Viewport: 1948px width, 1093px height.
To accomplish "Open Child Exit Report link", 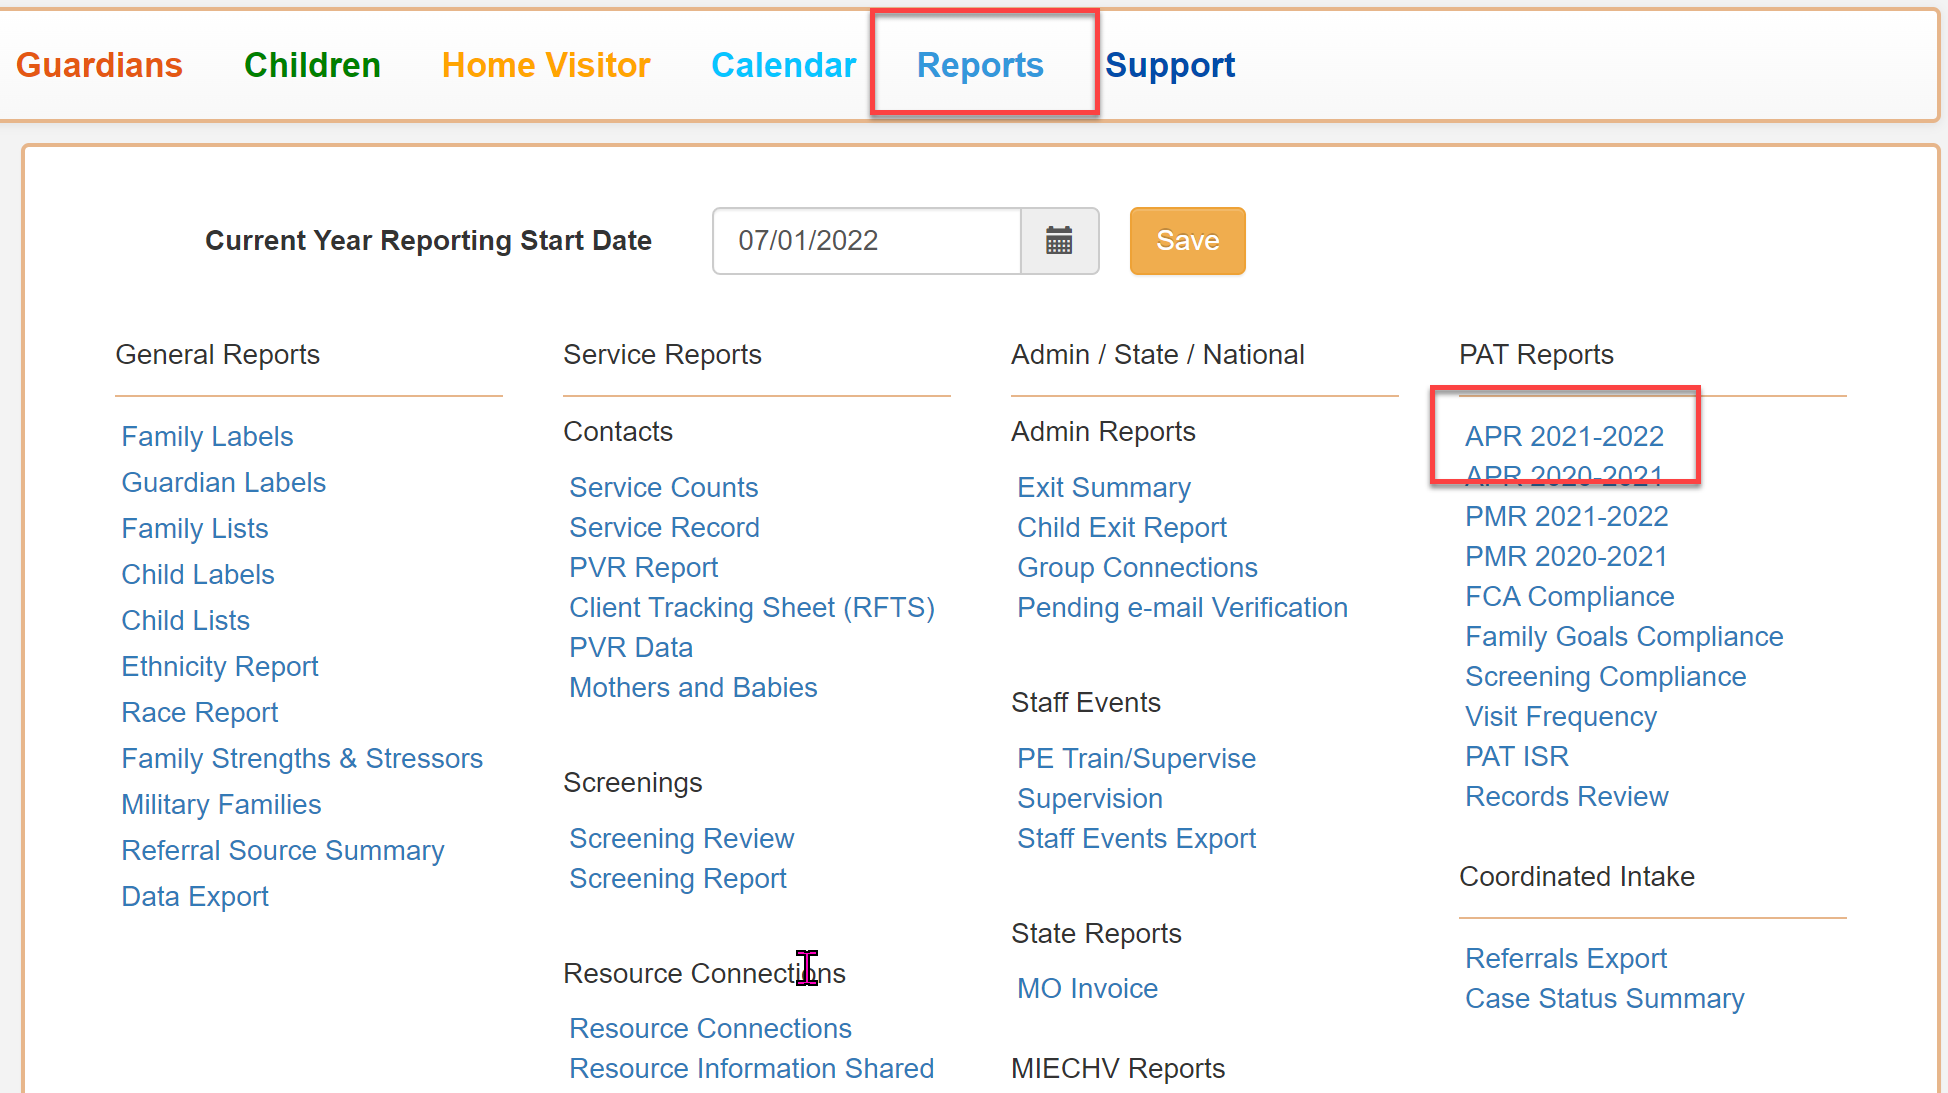I will (1122, 528).
